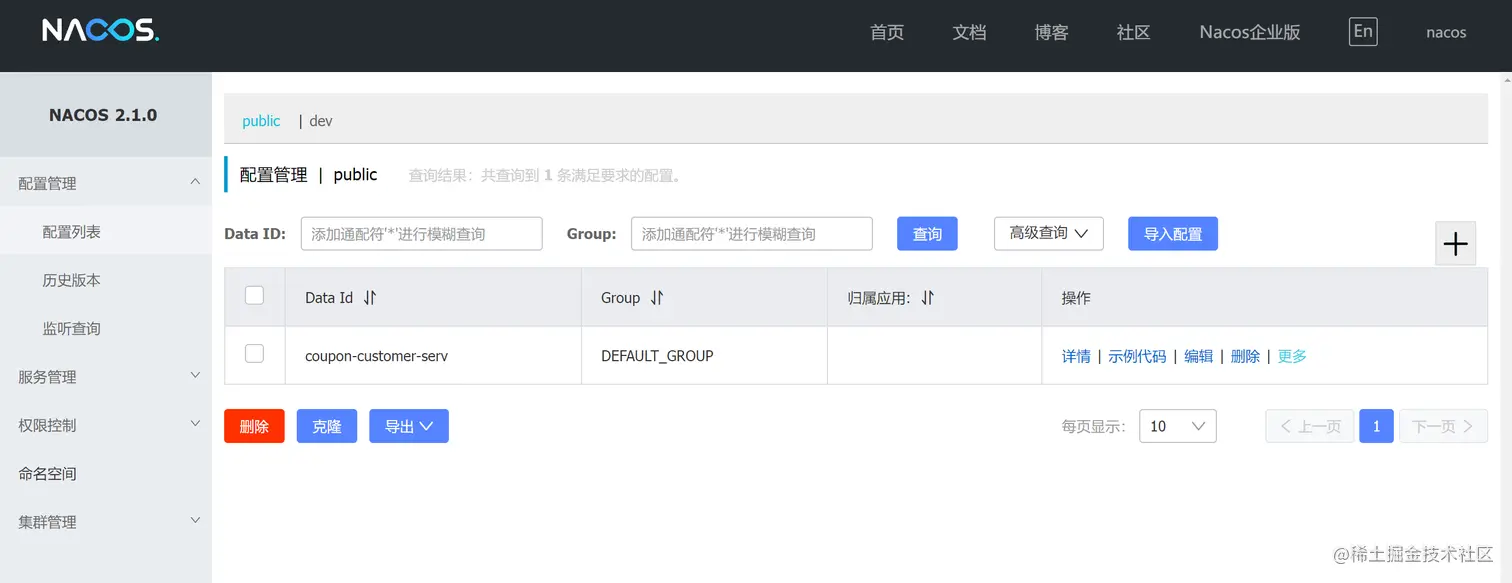The height and width of the screenshot is (583, 1512).
Task: Toggle the select-all header checkbox
Action: point(254,295)
